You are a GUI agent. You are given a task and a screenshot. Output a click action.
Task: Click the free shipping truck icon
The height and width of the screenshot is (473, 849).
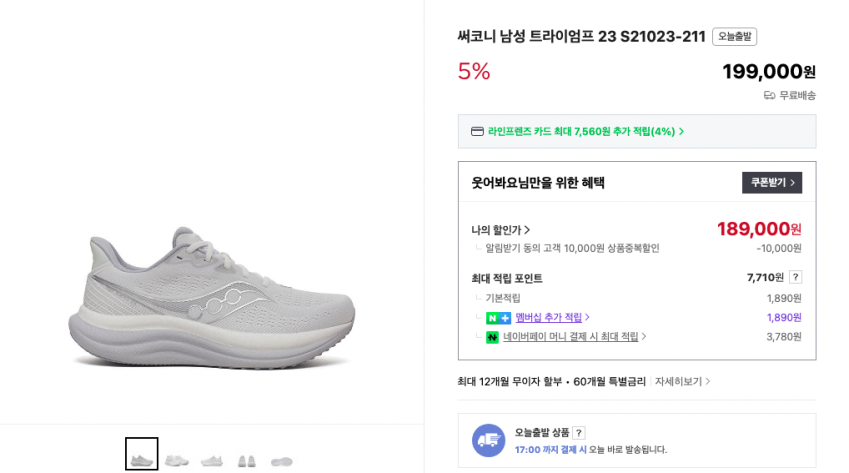coord(769,95)
